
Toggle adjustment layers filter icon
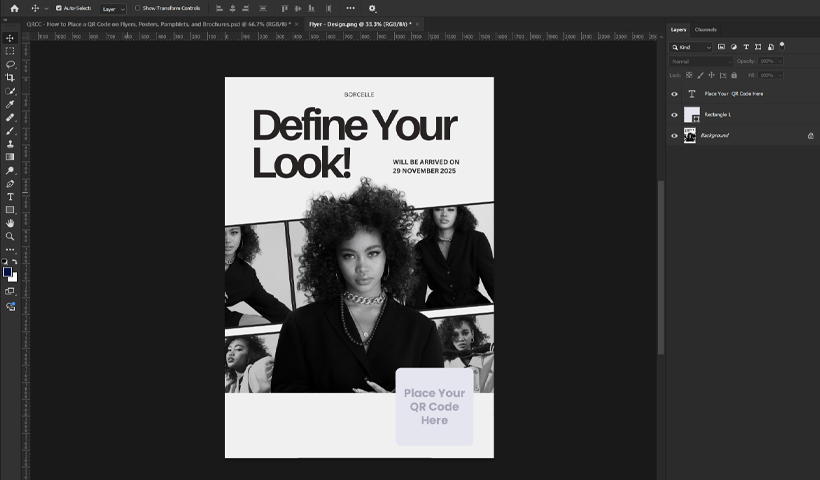point(734,47)
